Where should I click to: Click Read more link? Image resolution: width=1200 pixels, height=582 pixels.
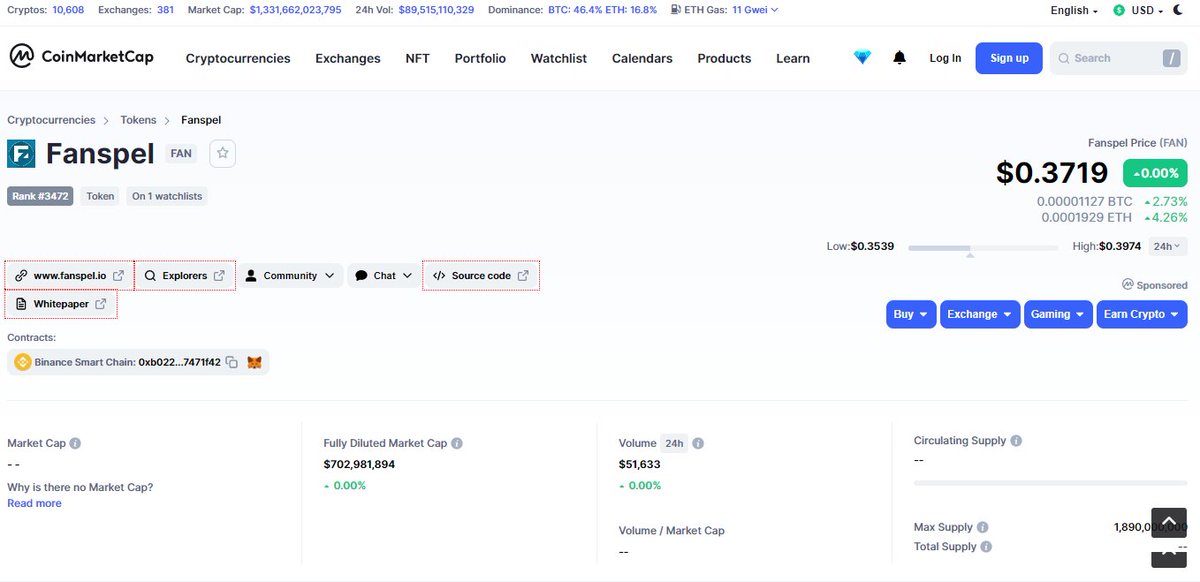pos(34,503)
